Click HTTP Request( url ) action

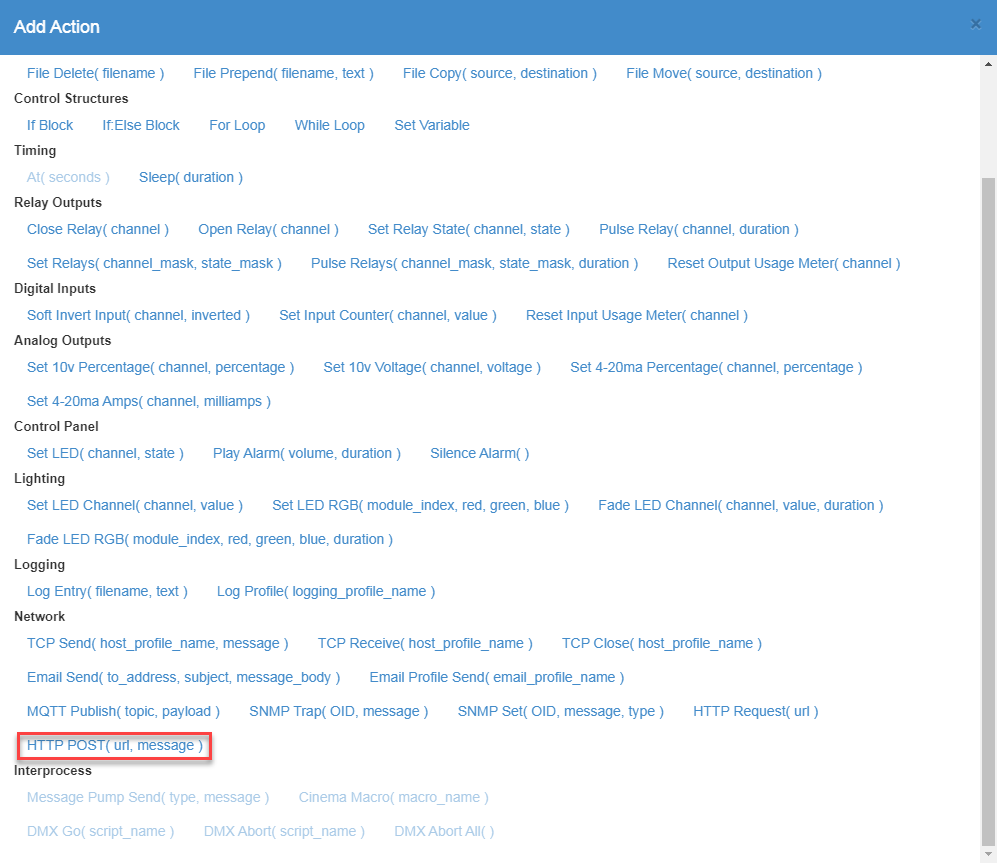[755, 712]
